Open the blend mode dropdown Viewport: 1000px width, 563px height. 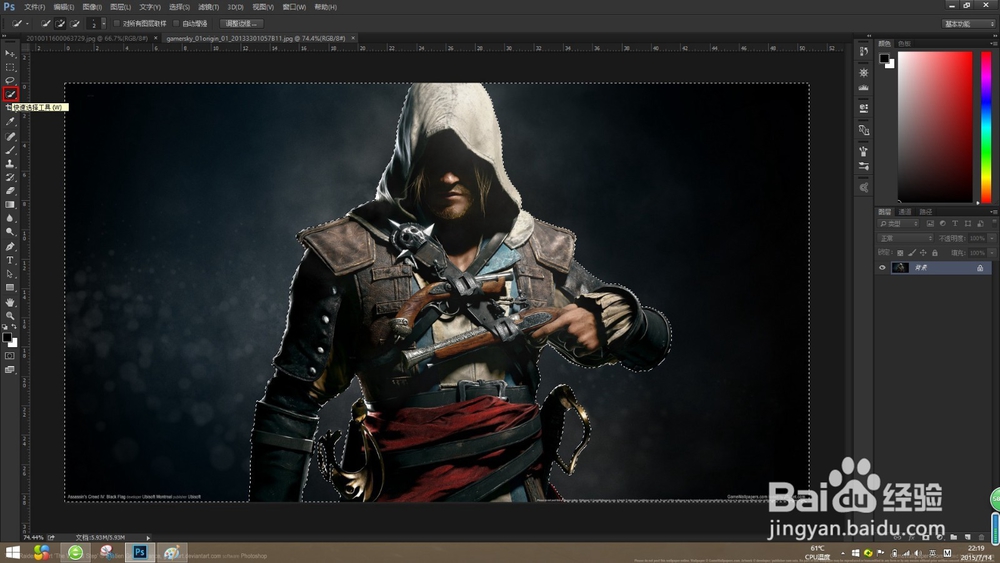coord(906,238)
